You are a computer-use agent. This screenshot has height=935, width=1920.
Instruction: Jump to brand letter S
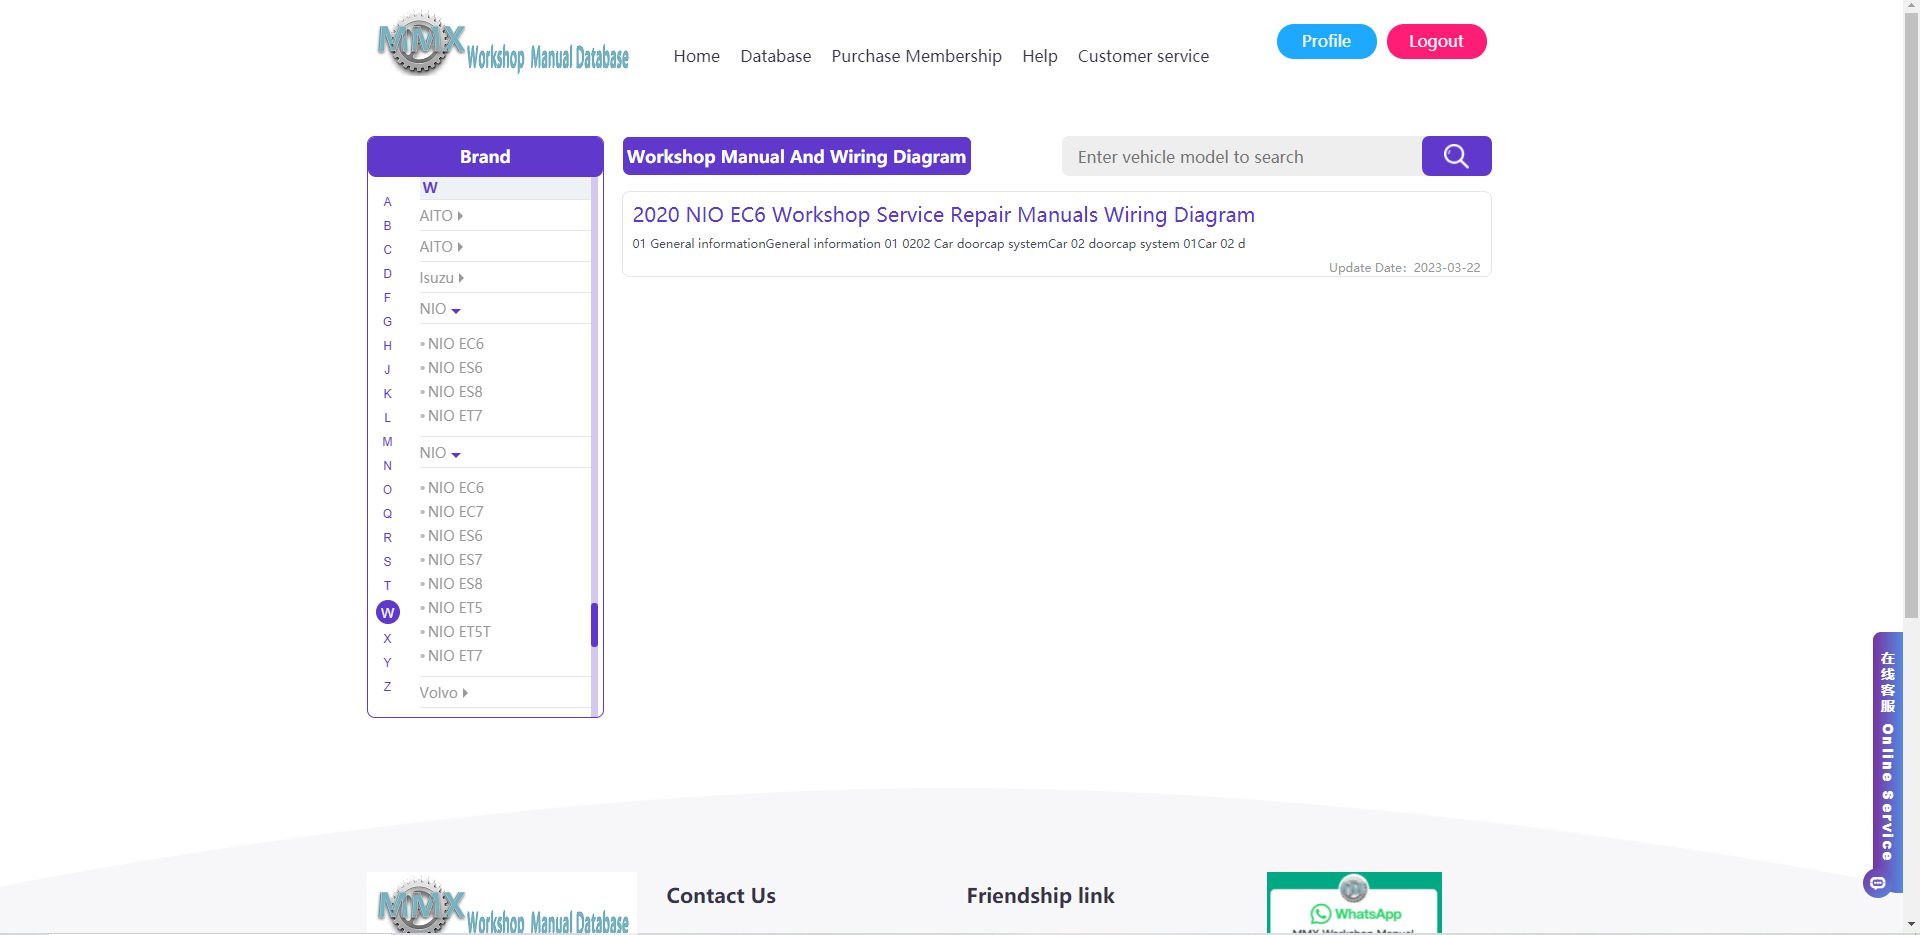coord(388,562)
